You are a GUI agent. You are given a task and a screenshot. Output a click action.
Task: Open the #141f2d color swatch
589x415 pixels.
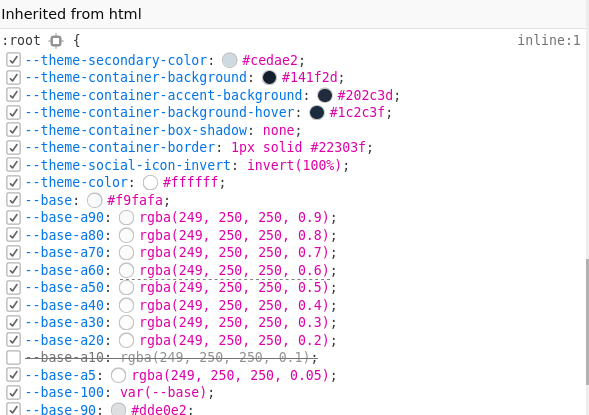pyautogui.click(x=269, y=78)
